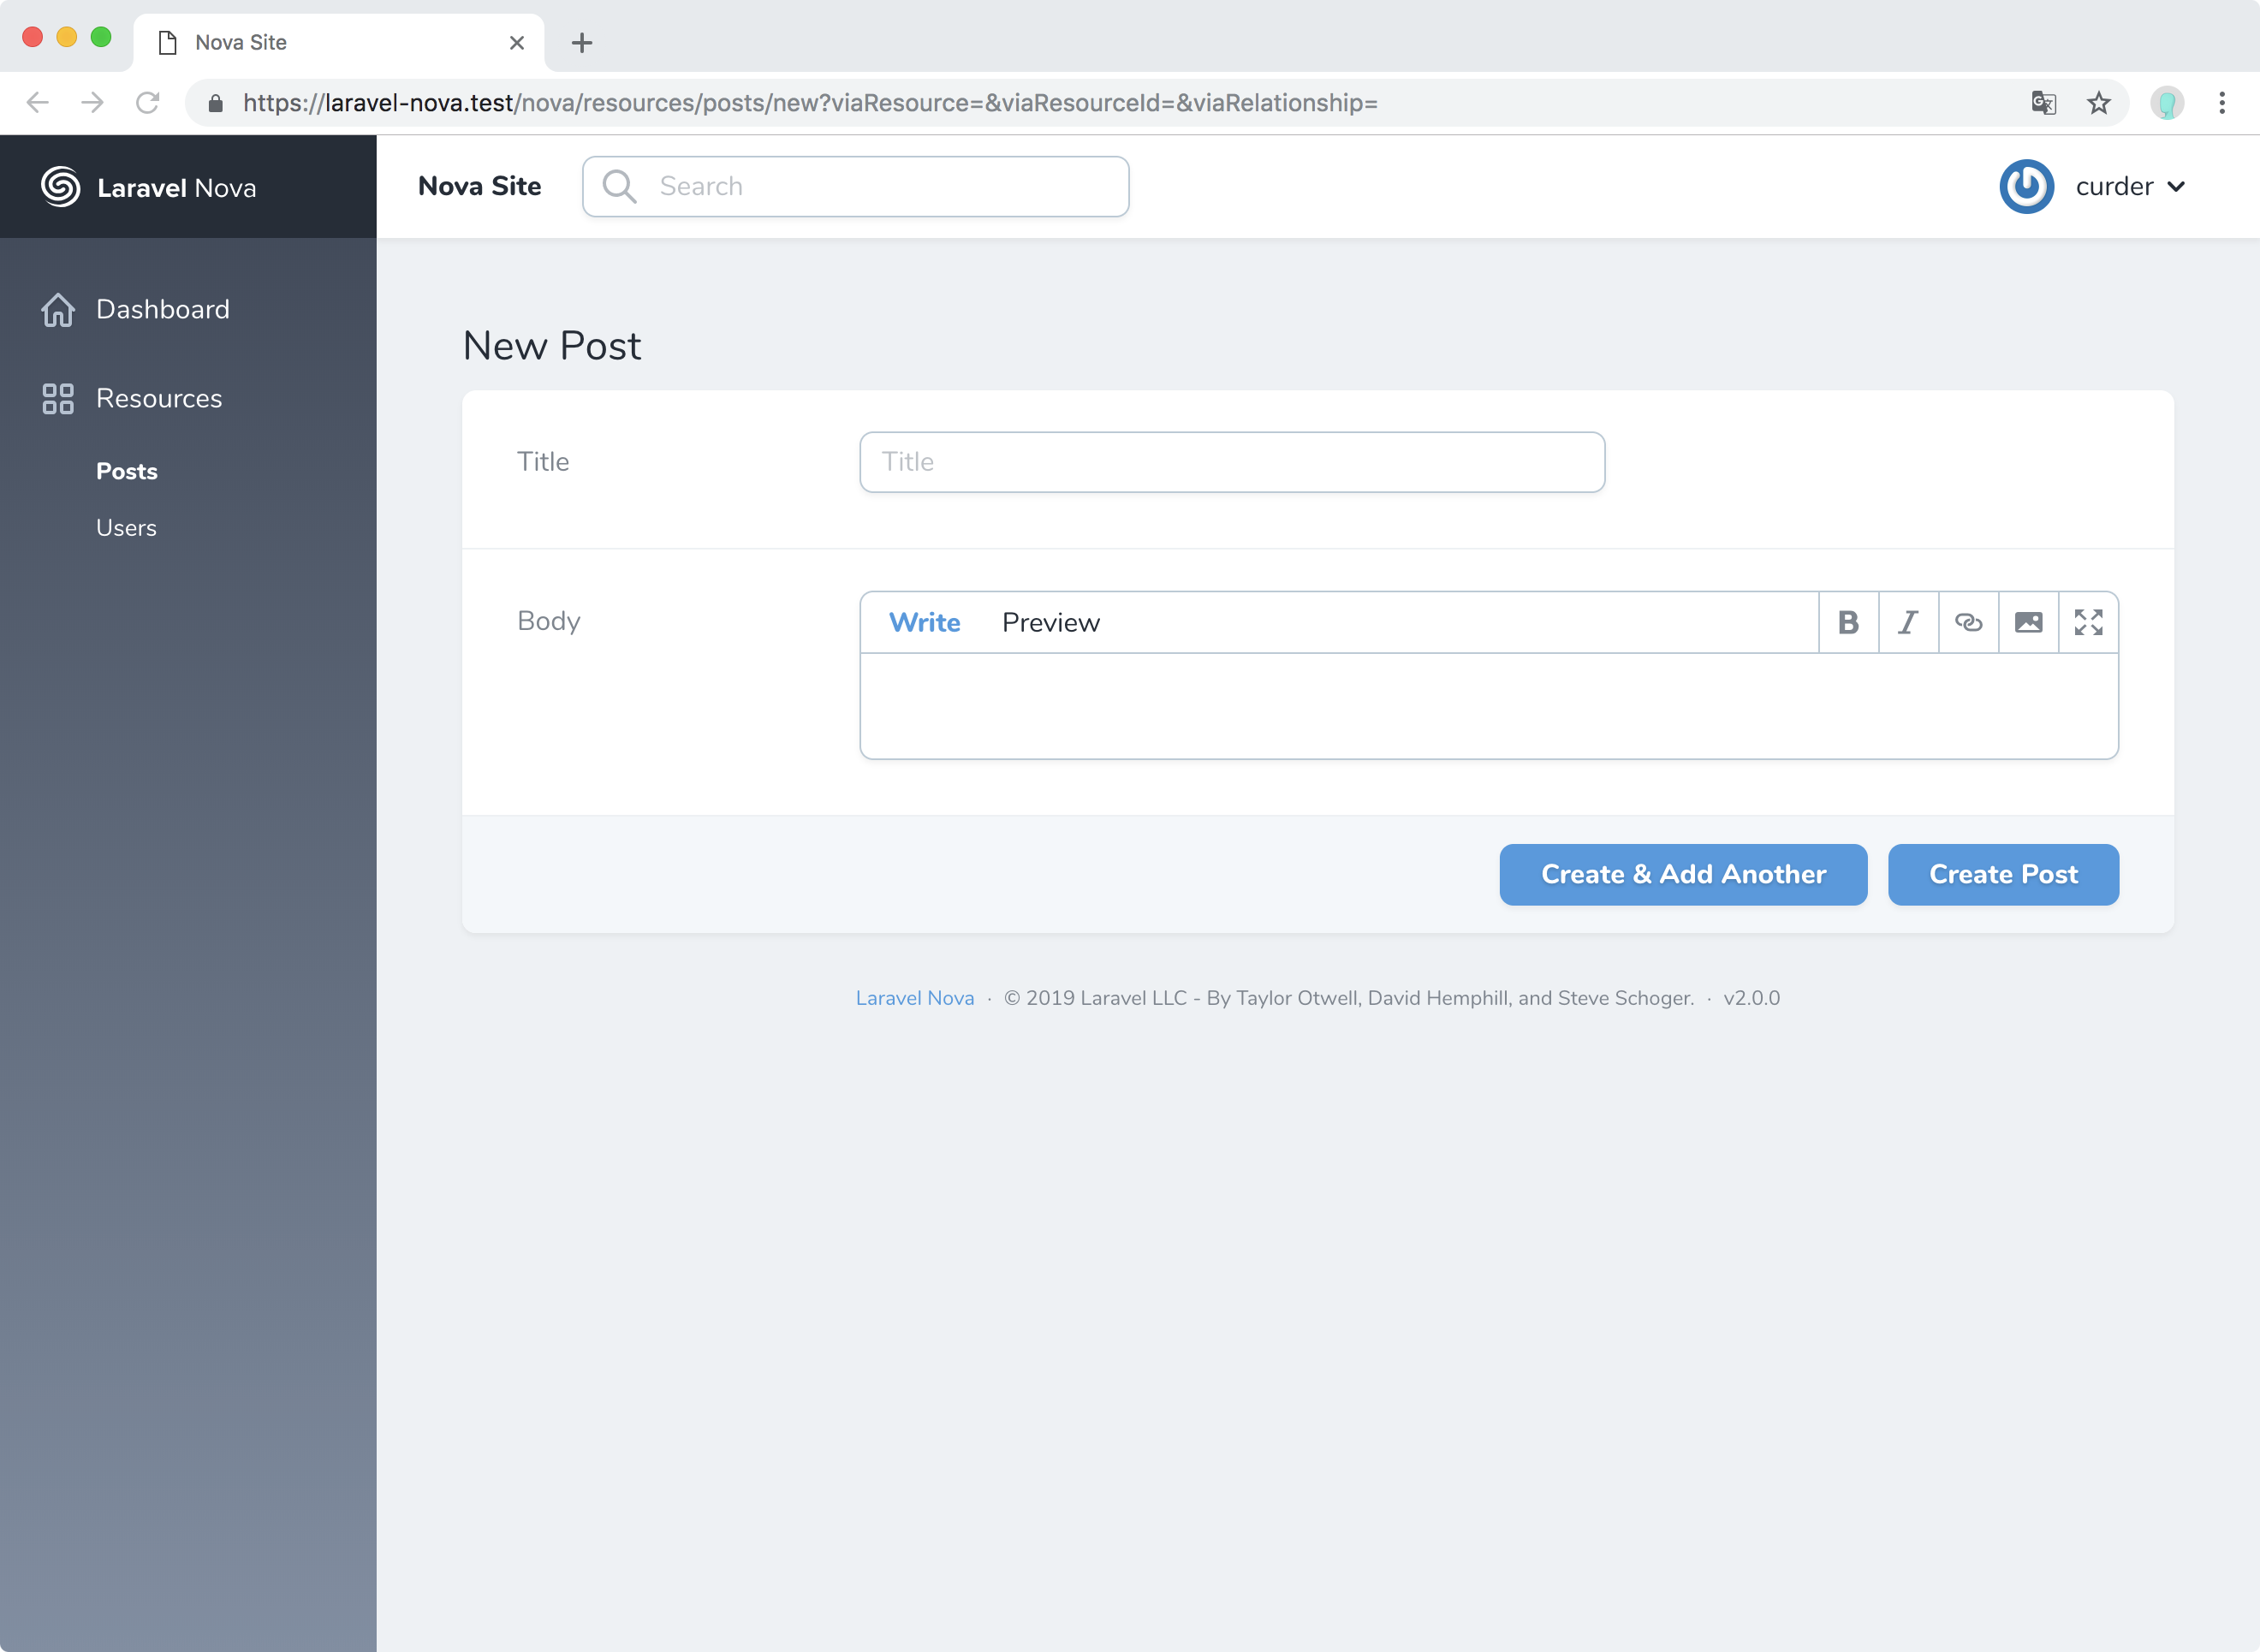Follow the Laravel Nova footer link

914,998
